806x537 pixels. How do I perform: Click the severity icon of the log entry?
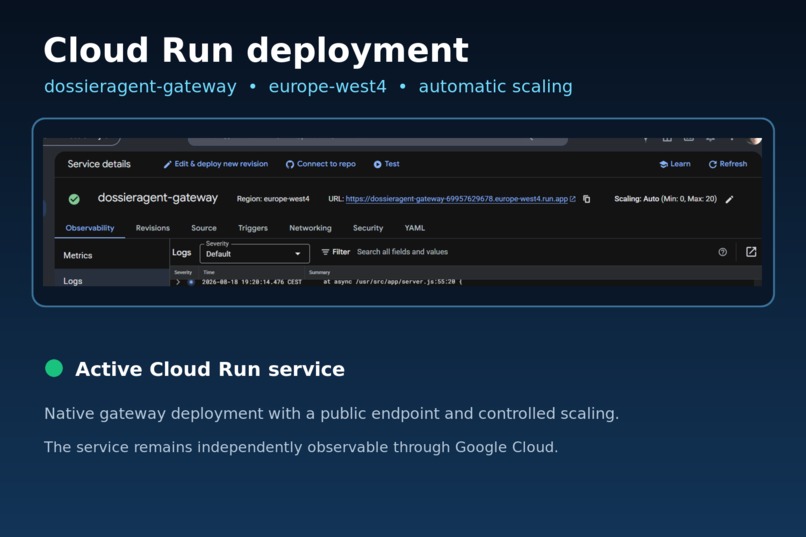point(191,282)
